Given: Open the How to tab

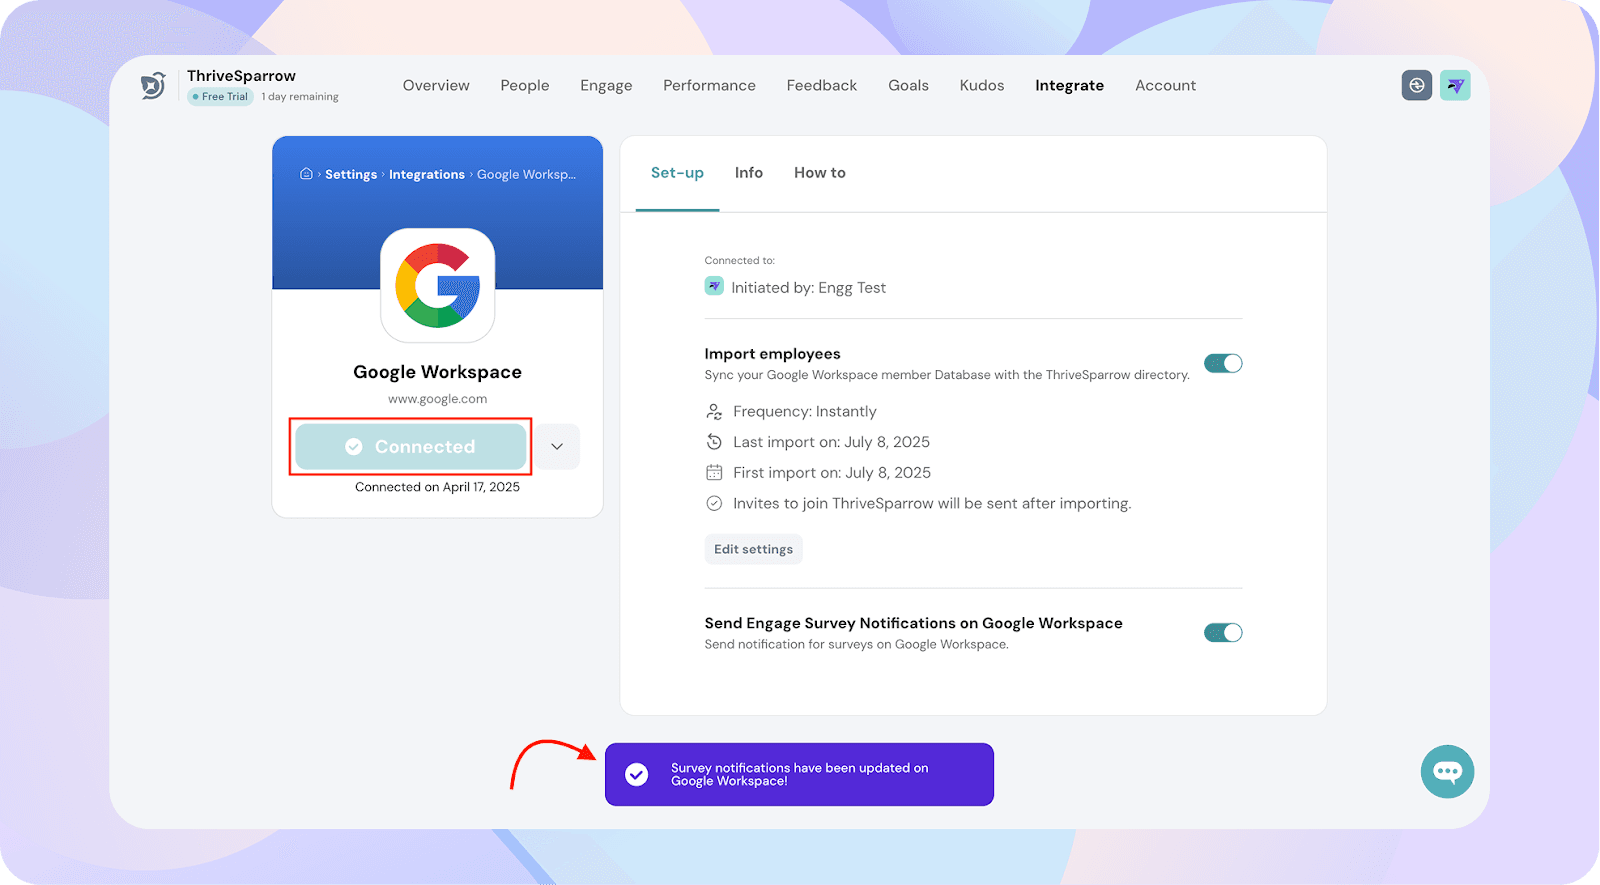Looking at the screenshot, I should [x=819, y=173].
